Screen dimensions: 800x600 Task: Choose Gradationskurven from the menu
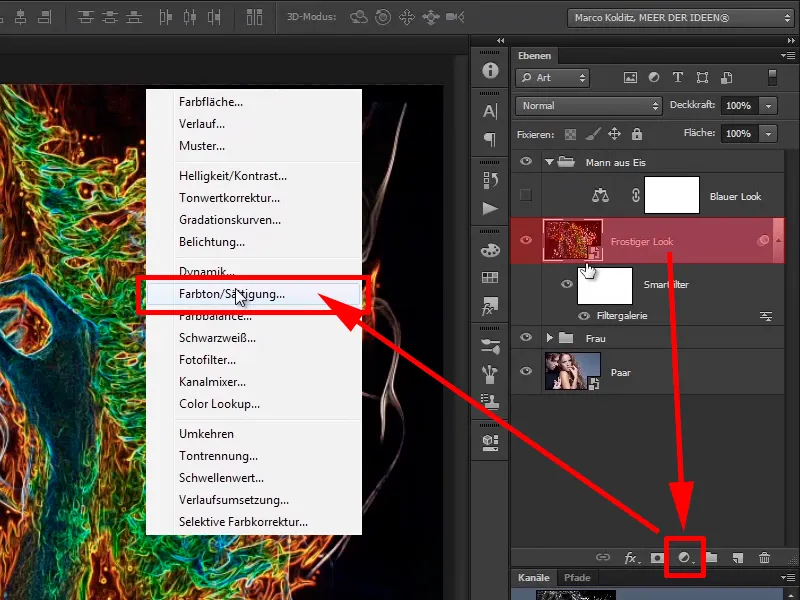254,220
